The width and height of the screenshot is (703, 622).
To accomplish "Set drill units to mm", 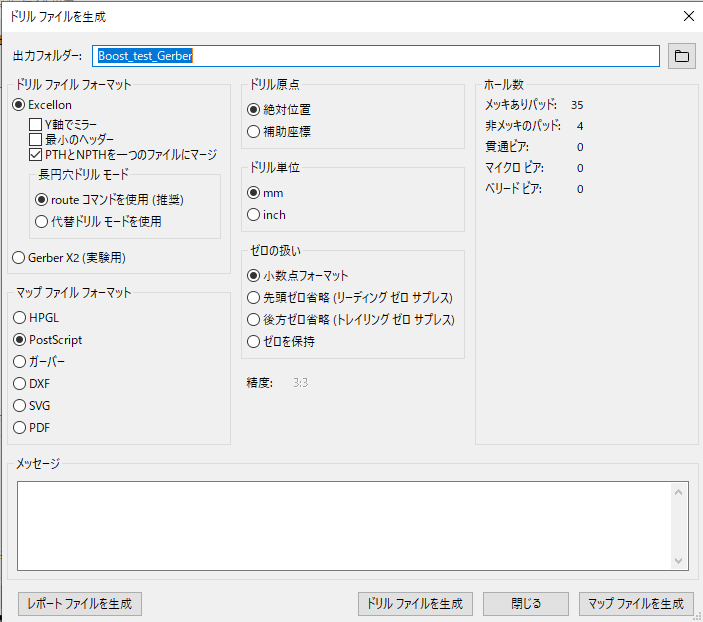I will 265,193.
